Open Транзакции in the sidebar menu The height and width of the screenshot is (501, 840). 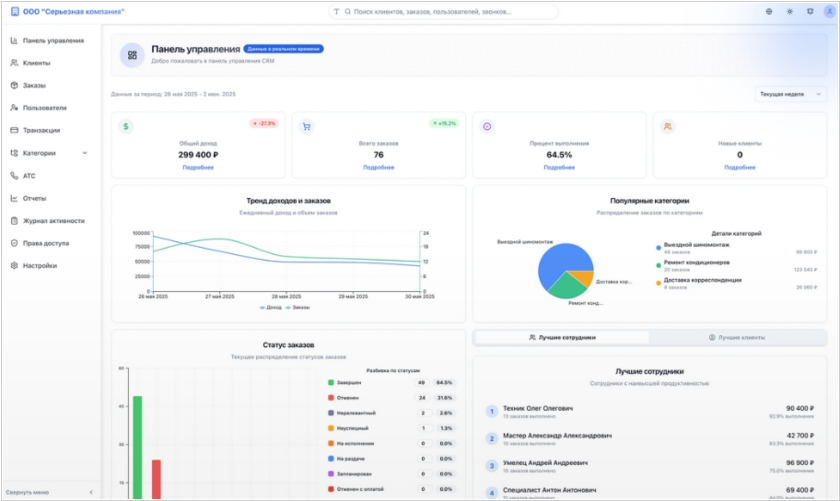click(x=41, y=130)
